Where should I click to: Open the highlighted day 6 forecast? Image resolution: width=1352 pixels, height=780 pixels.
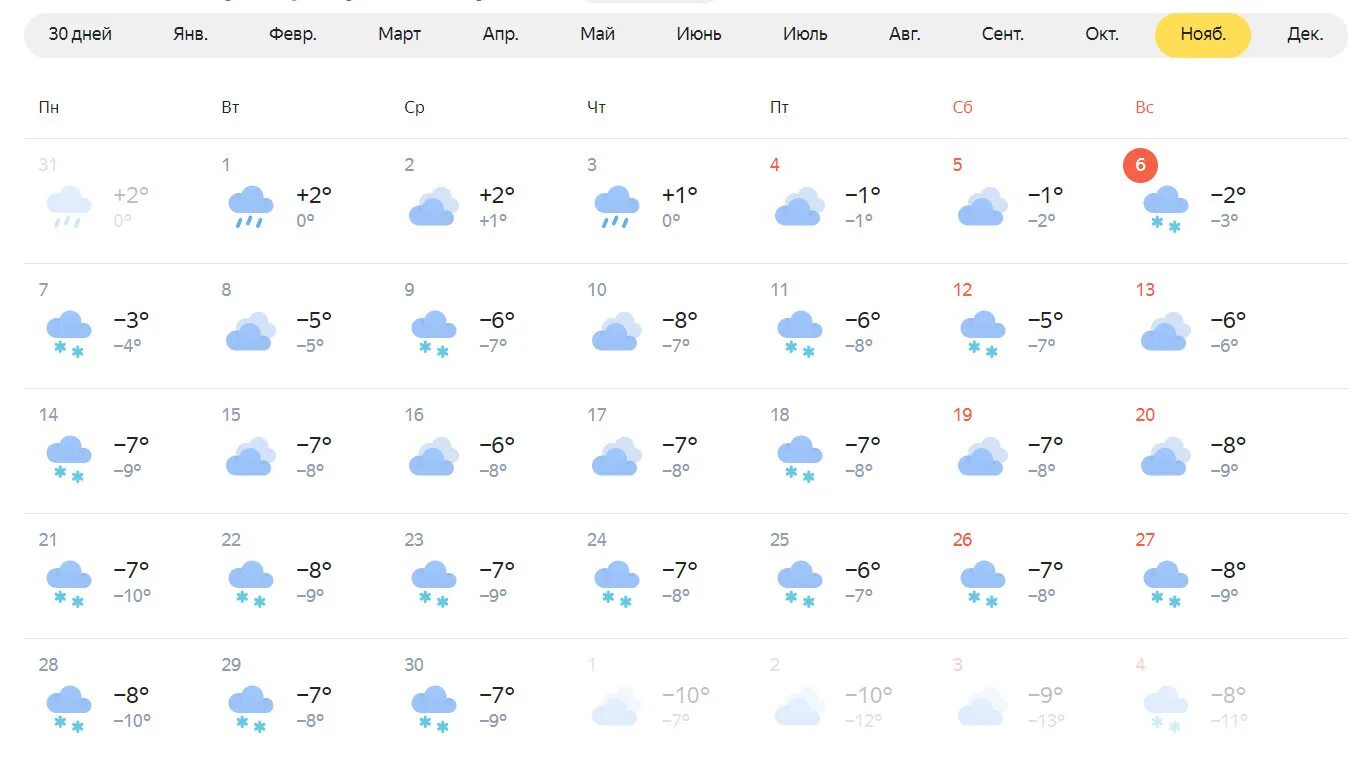click(x=1140, y=165)
